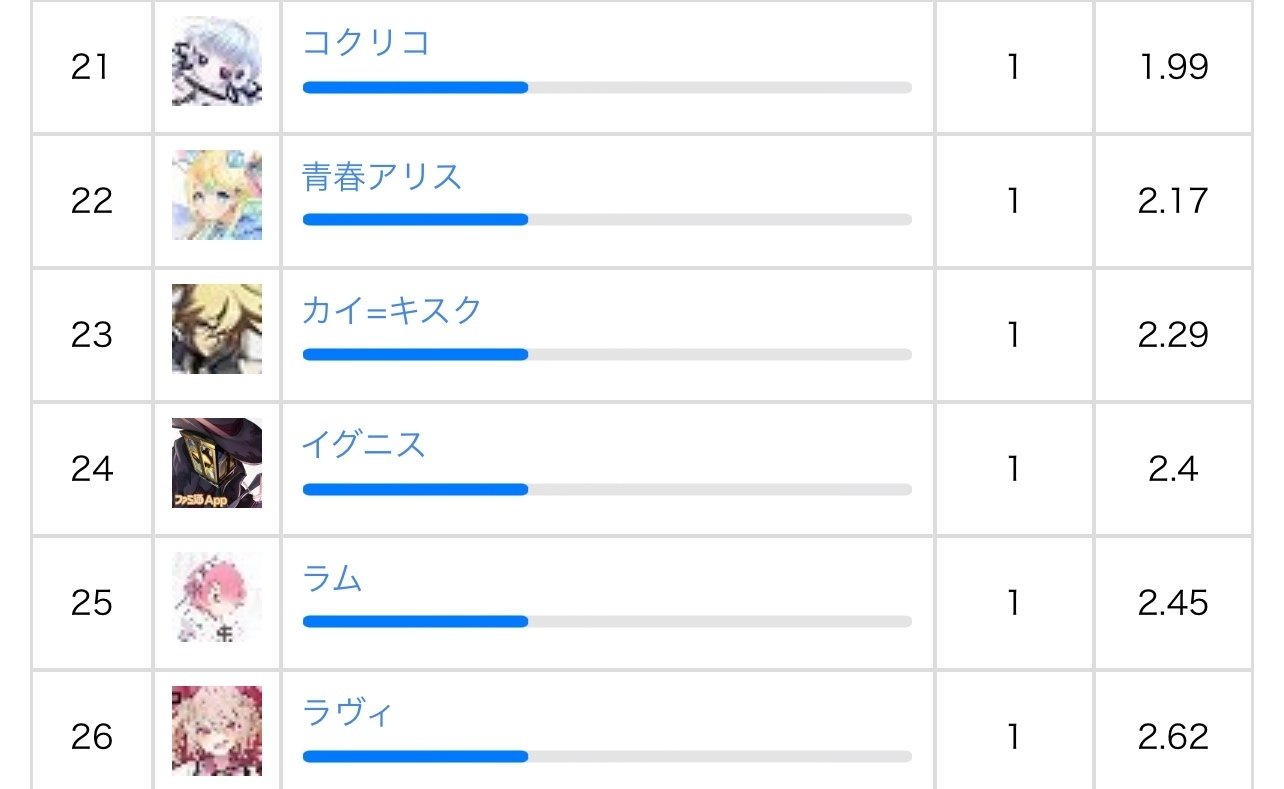Click the ラム character icon
The width and height of the screenshot is (1284, 789).
(x=217, y=597)
